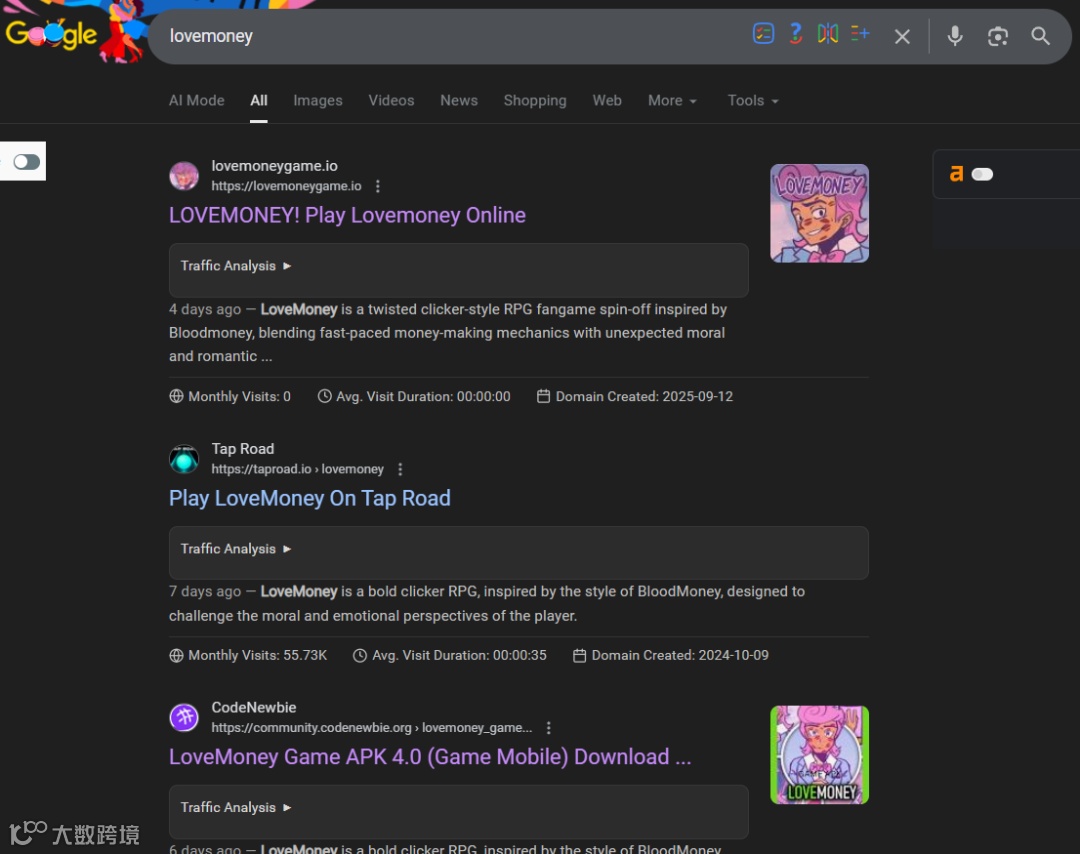Toggle the switch in the left white box
Image resolution: width=1080 pixels, height=854 pixels.
26,162
